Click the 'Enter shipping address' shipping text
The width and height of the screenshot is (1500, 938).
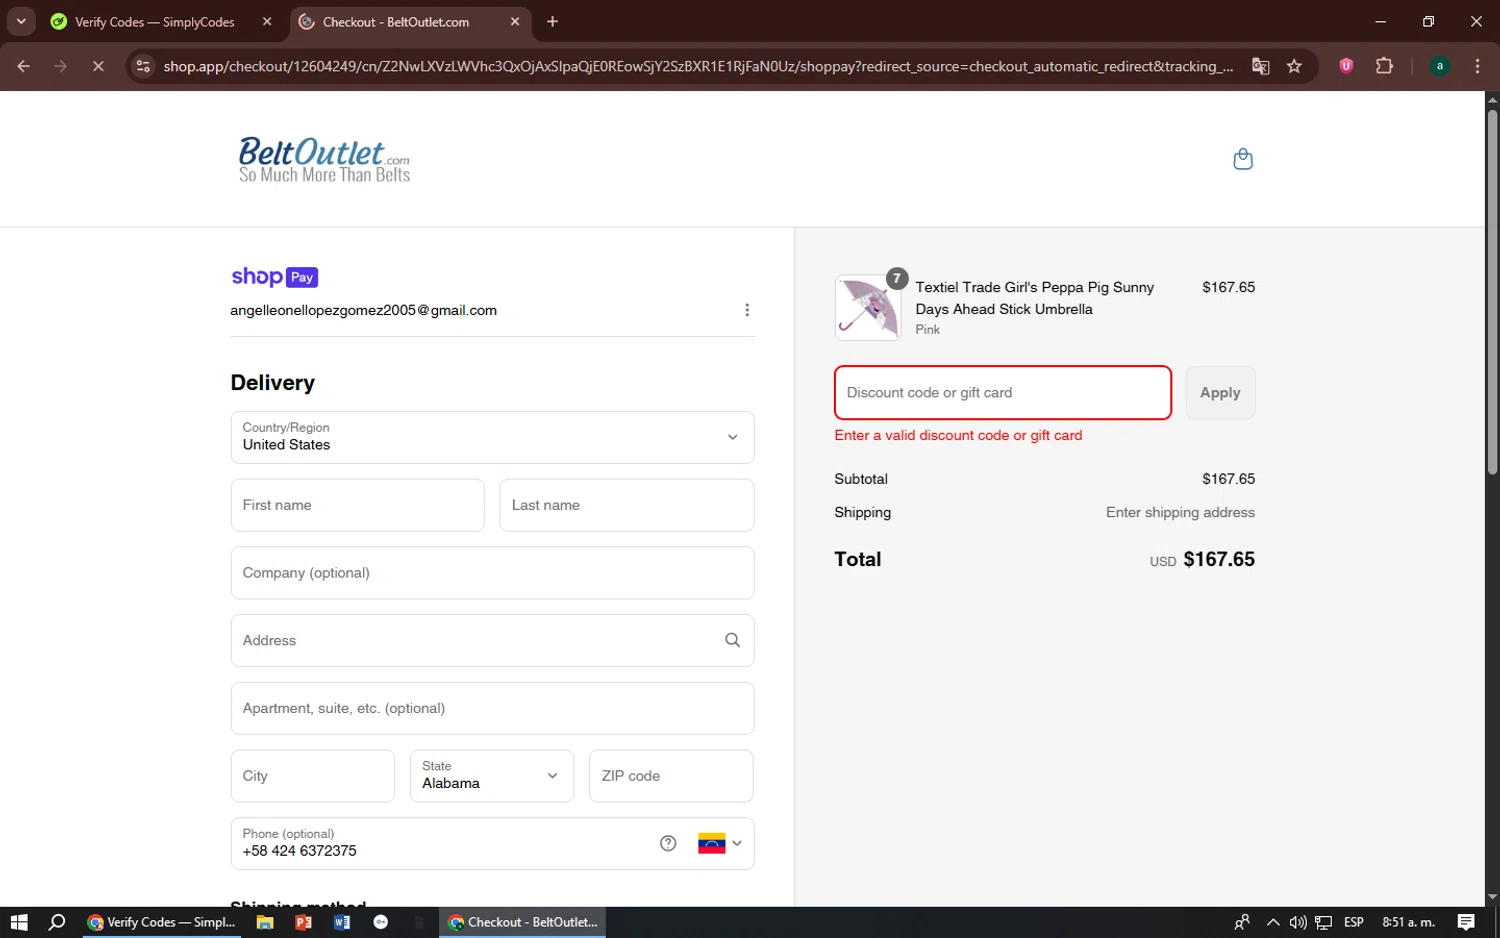[x=1180, y=512]
